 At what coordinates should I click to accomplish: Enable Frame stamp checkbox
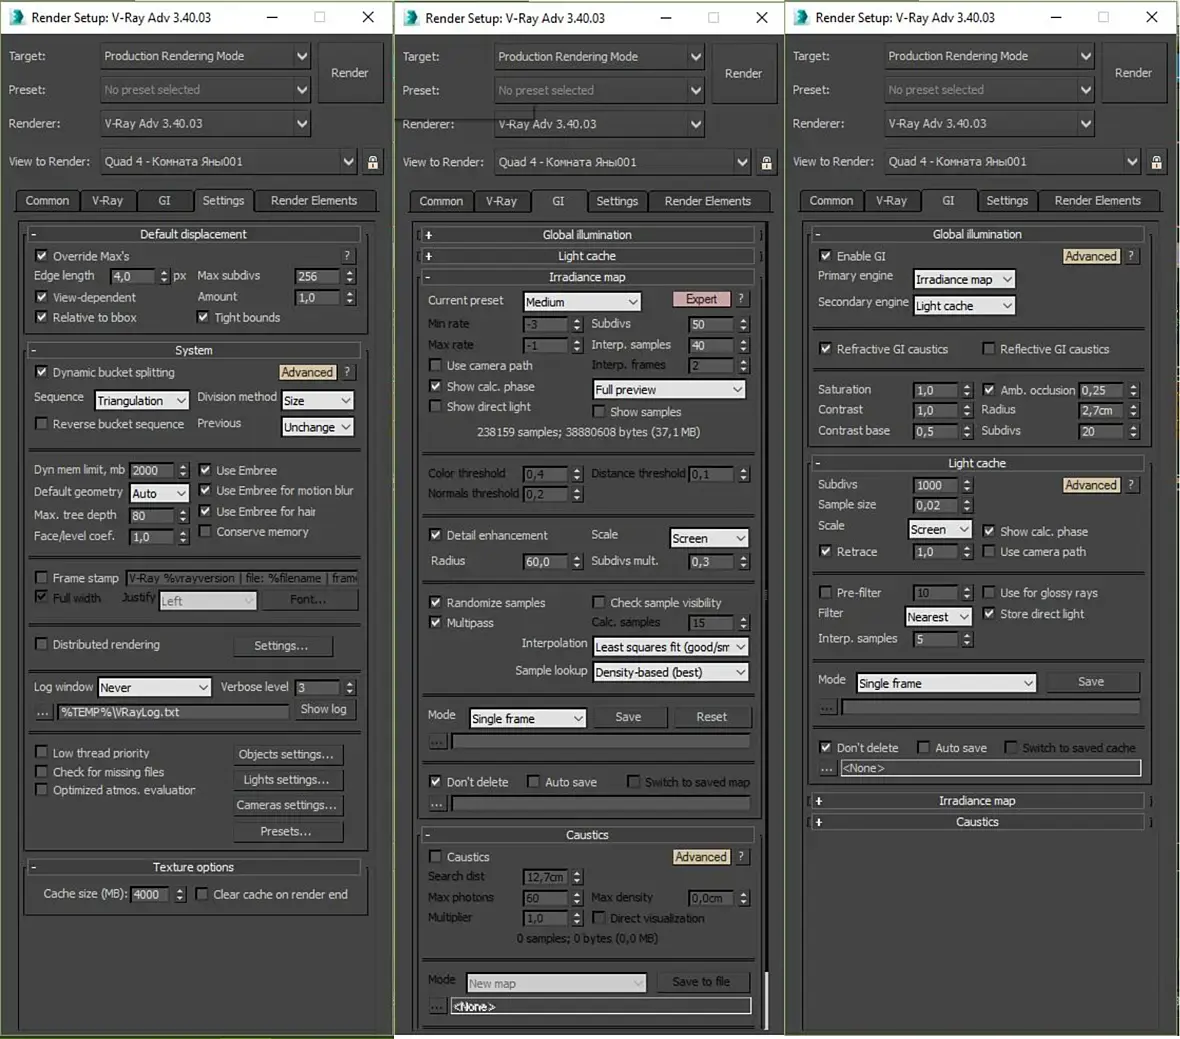click(x=41, y=578)
